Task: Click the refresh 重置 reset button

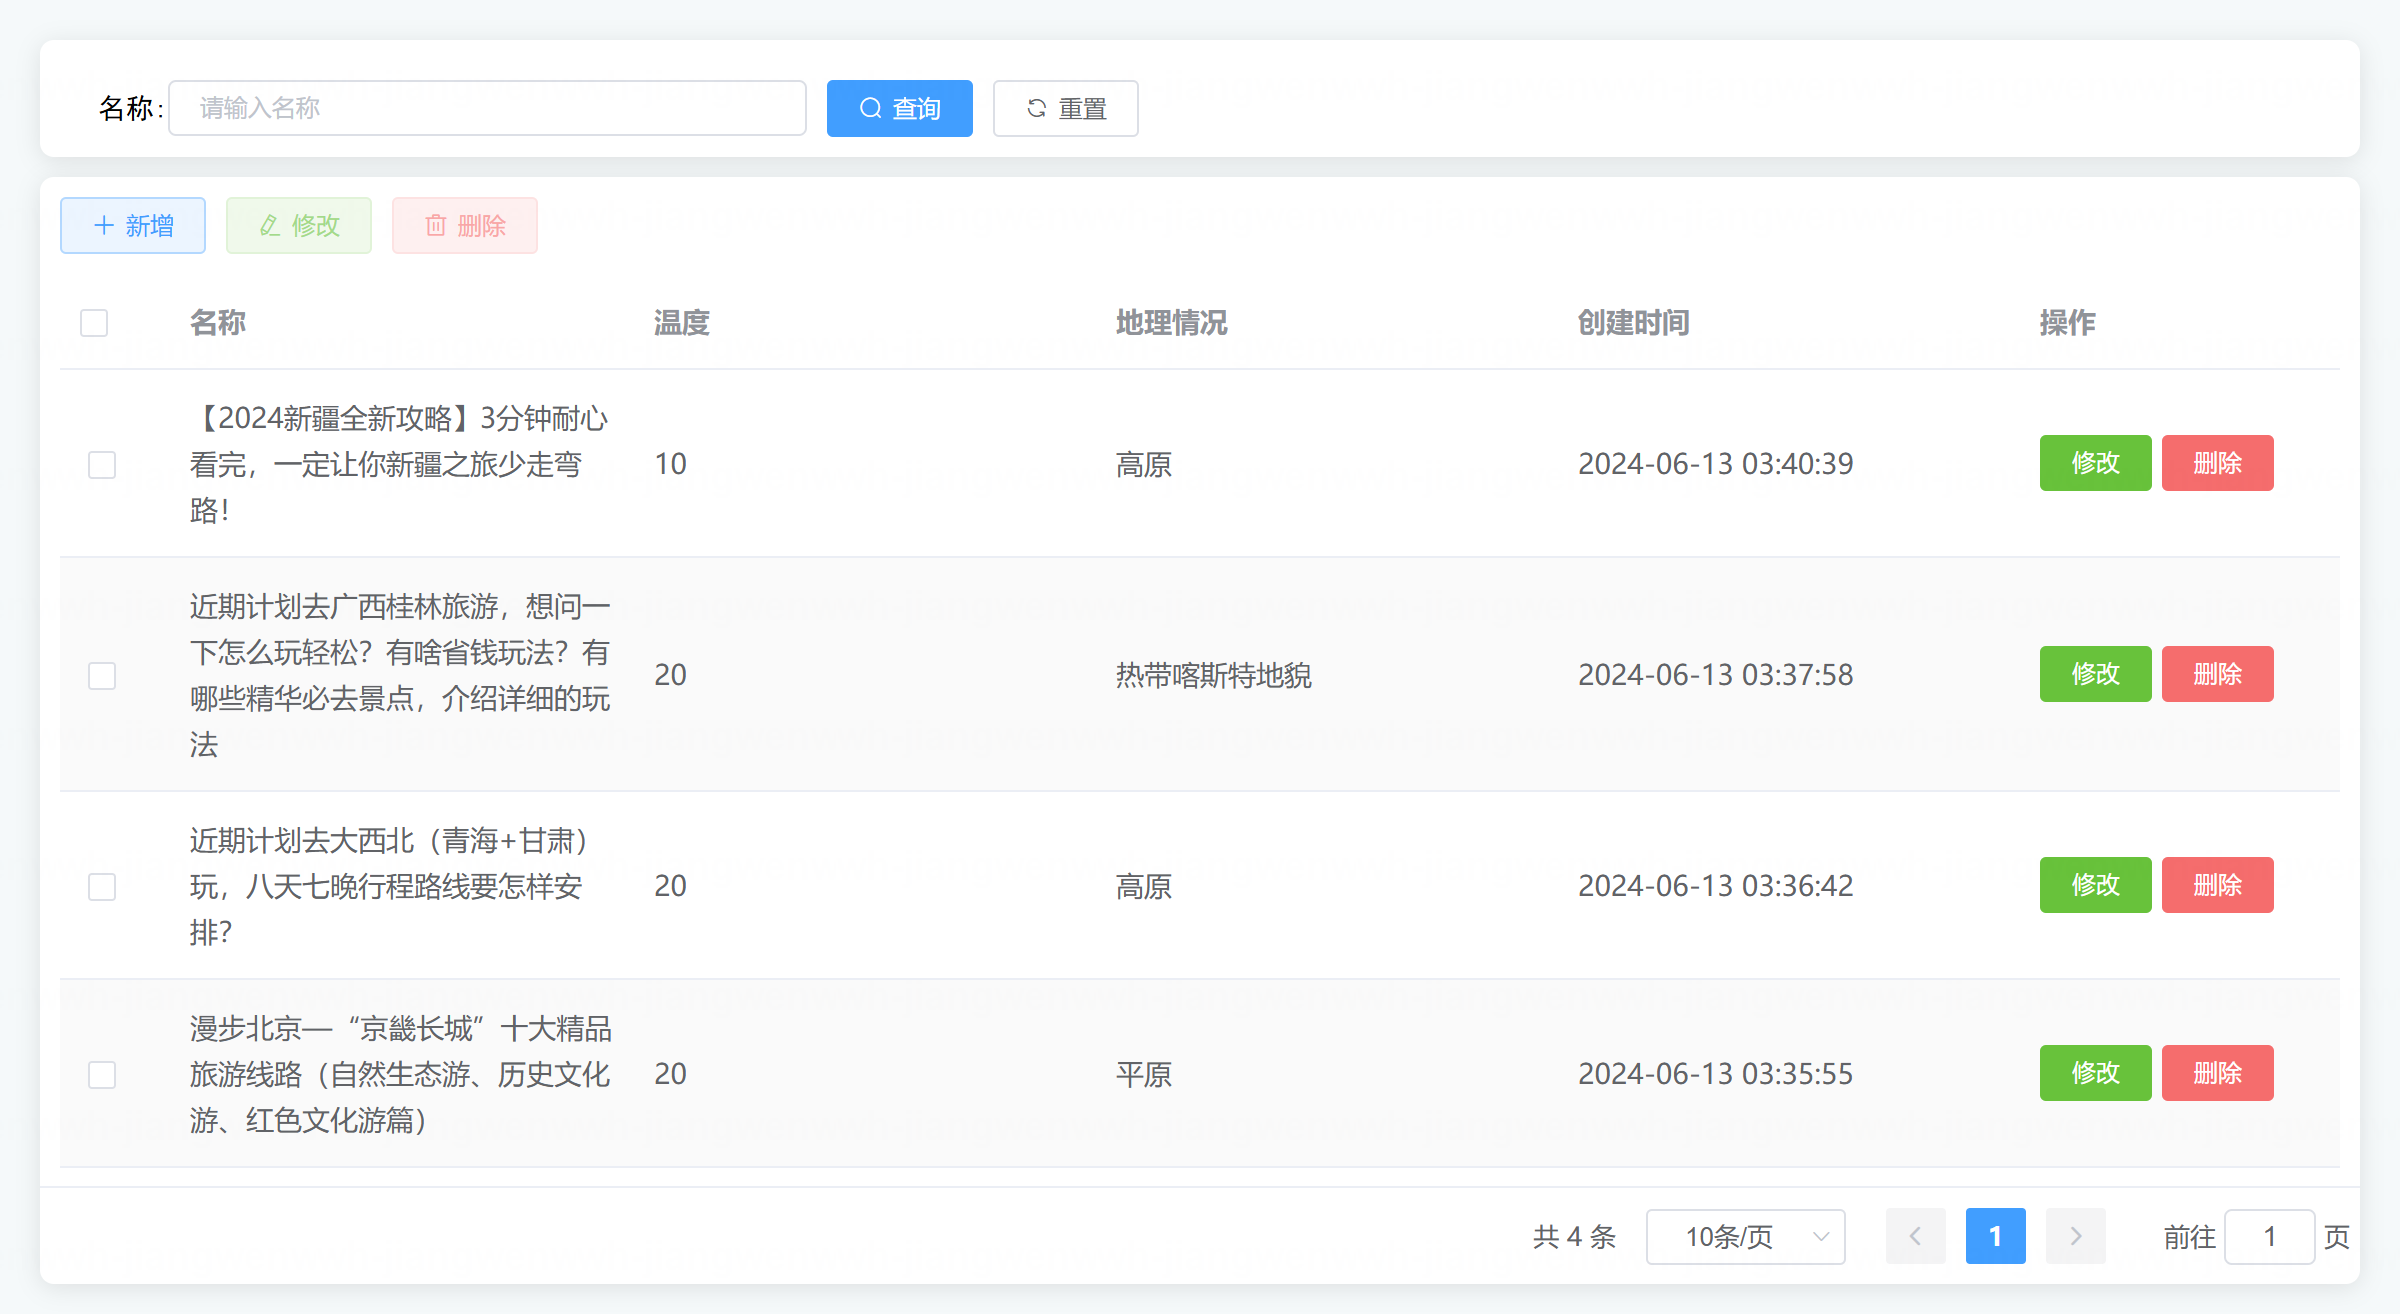Action: pos(1065,108)
